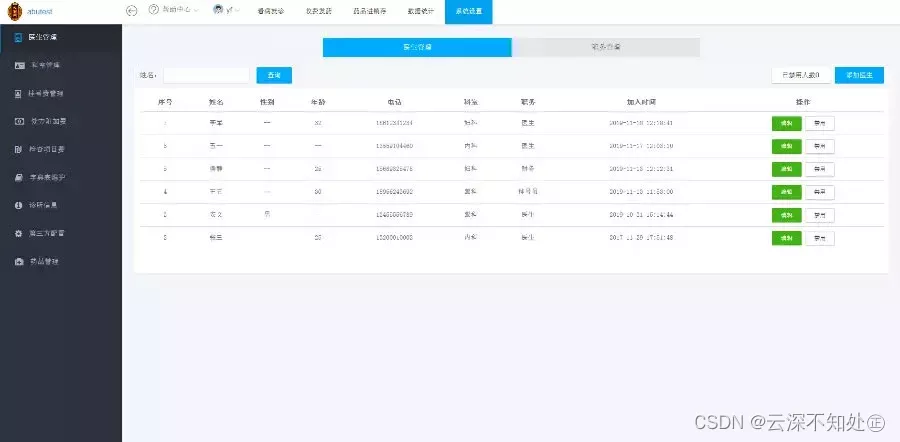Click the name cell 王一
This screenshot has width=900, height=442.
click(216, 146)
